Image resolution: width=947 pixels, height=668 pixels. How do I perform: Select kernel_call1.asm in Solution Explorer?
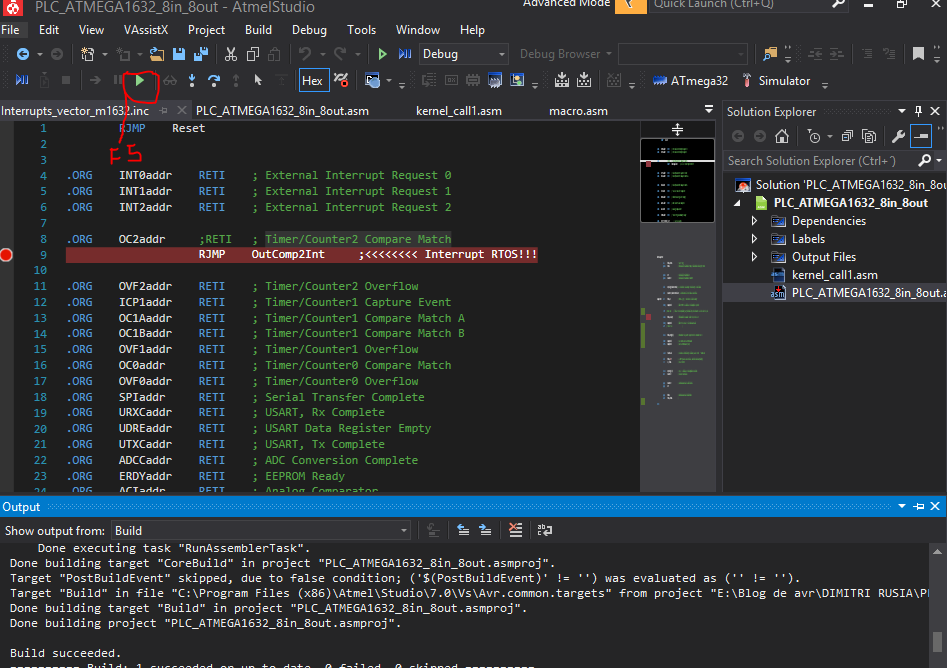[x=834, y=275]
